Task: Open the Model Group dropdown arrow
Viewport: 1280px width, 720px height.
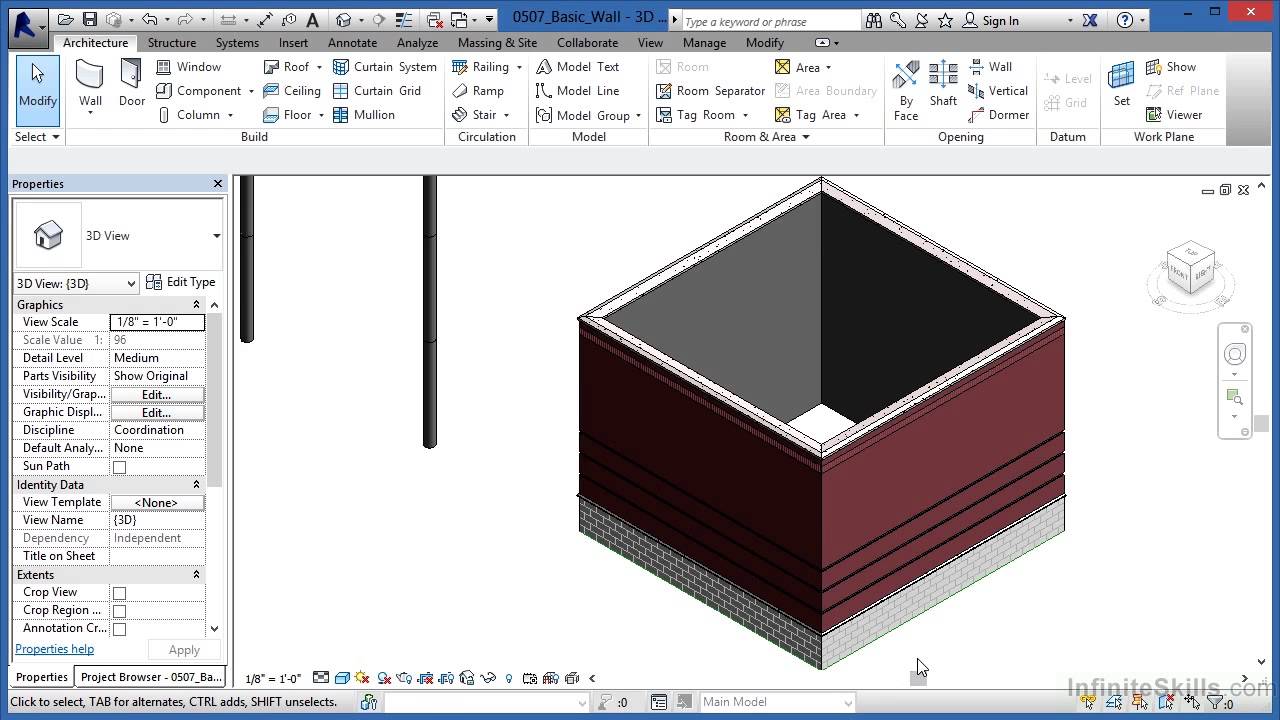Action: click(637, 115)
